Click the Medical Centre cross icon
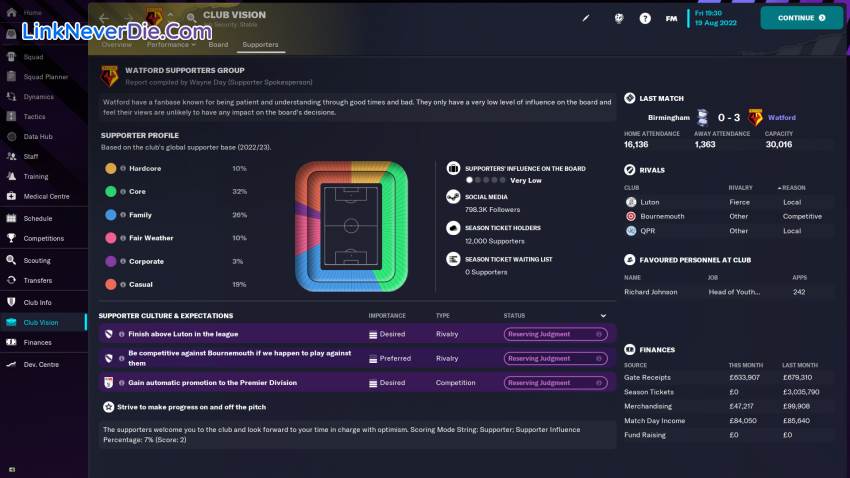This screenshot has width=850, height=478. [11, 196]
